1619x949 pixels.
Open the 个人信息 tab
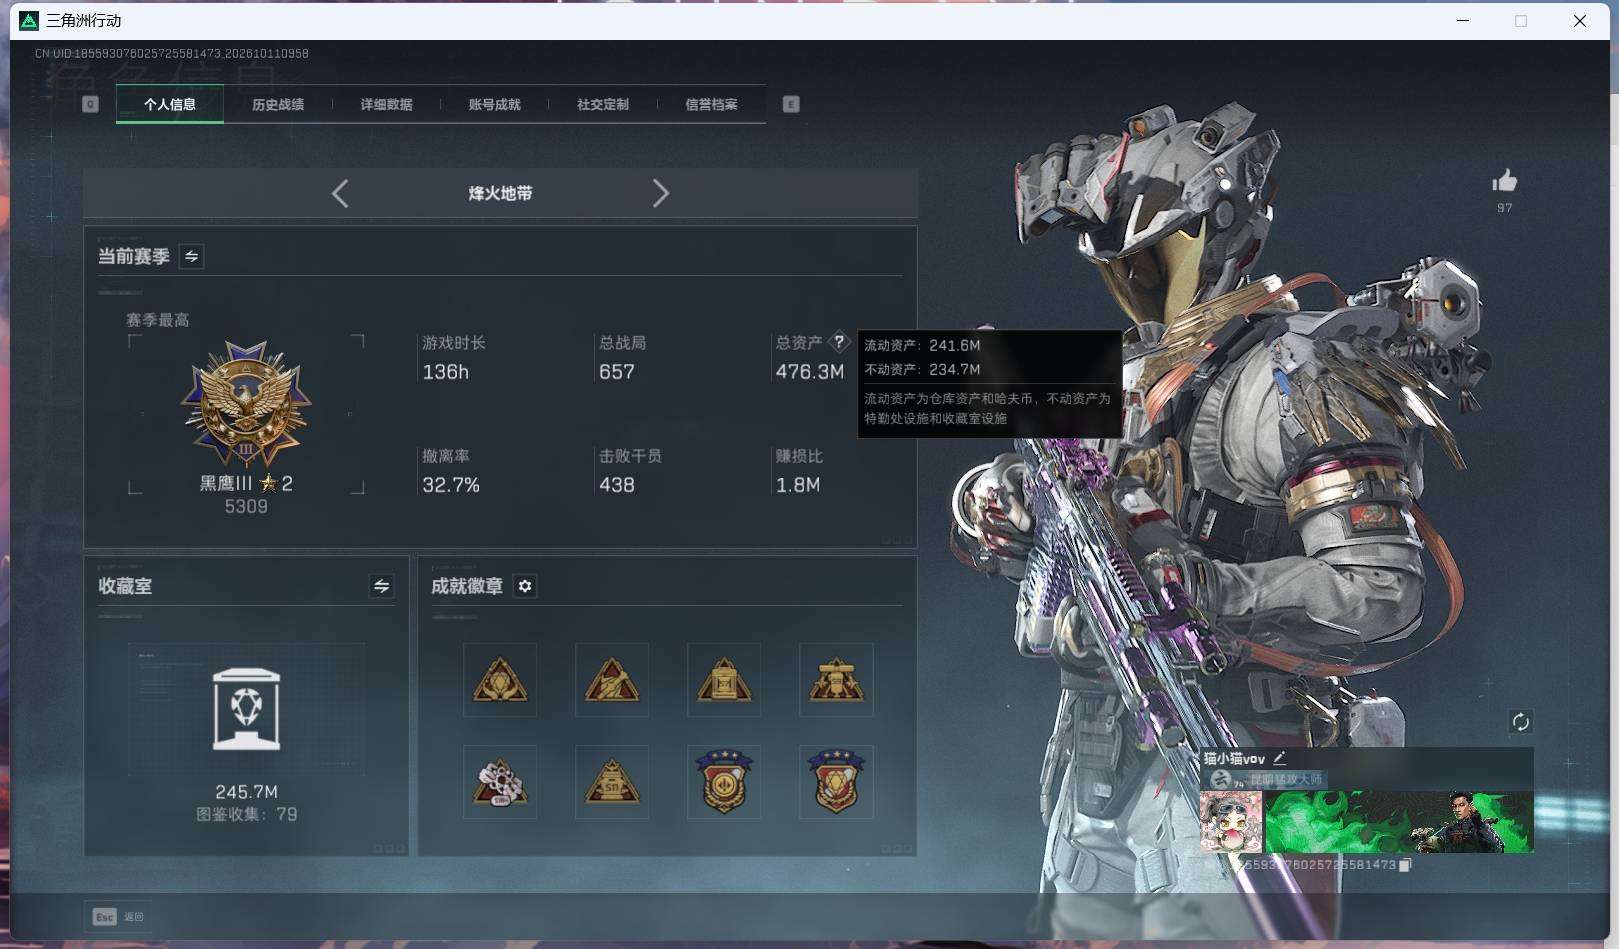click(169, 104)
